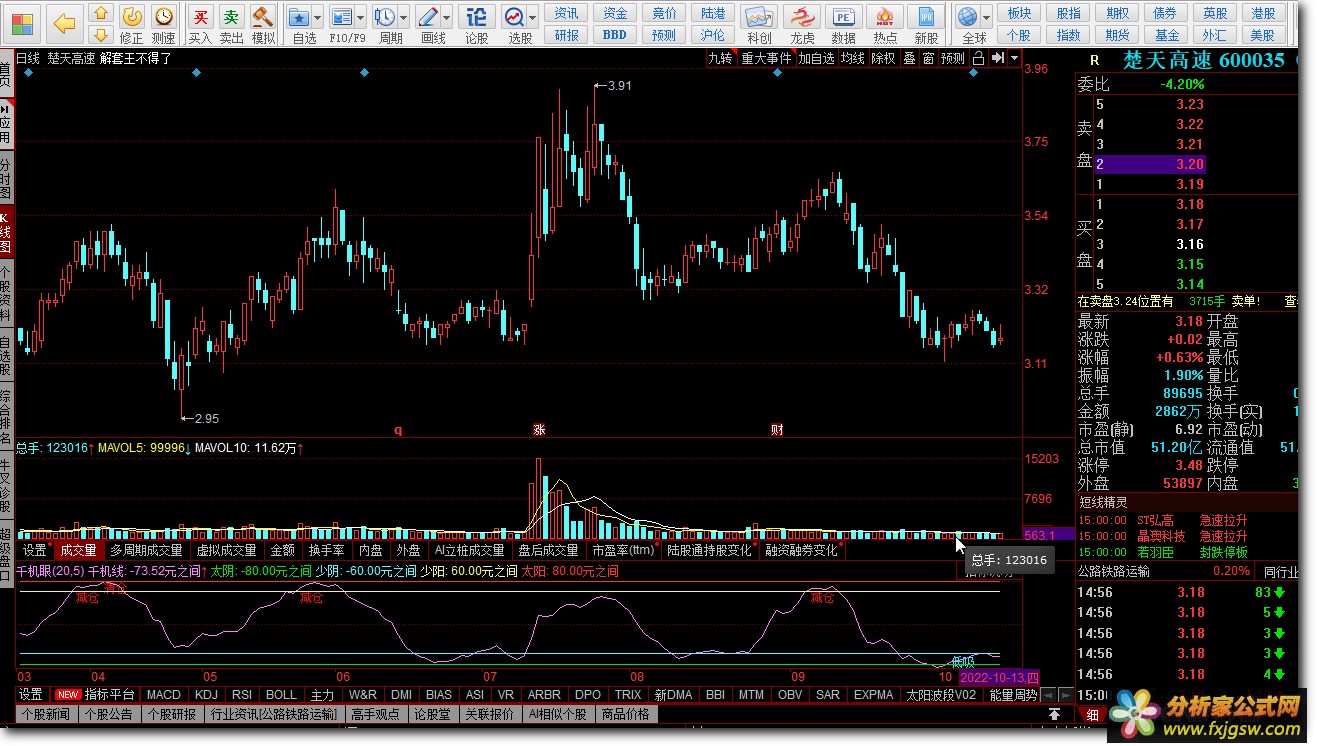Viewport: 1317px width, 746px height.
Task: Open the F10/F9 info icon
Action: pos(341,17)
